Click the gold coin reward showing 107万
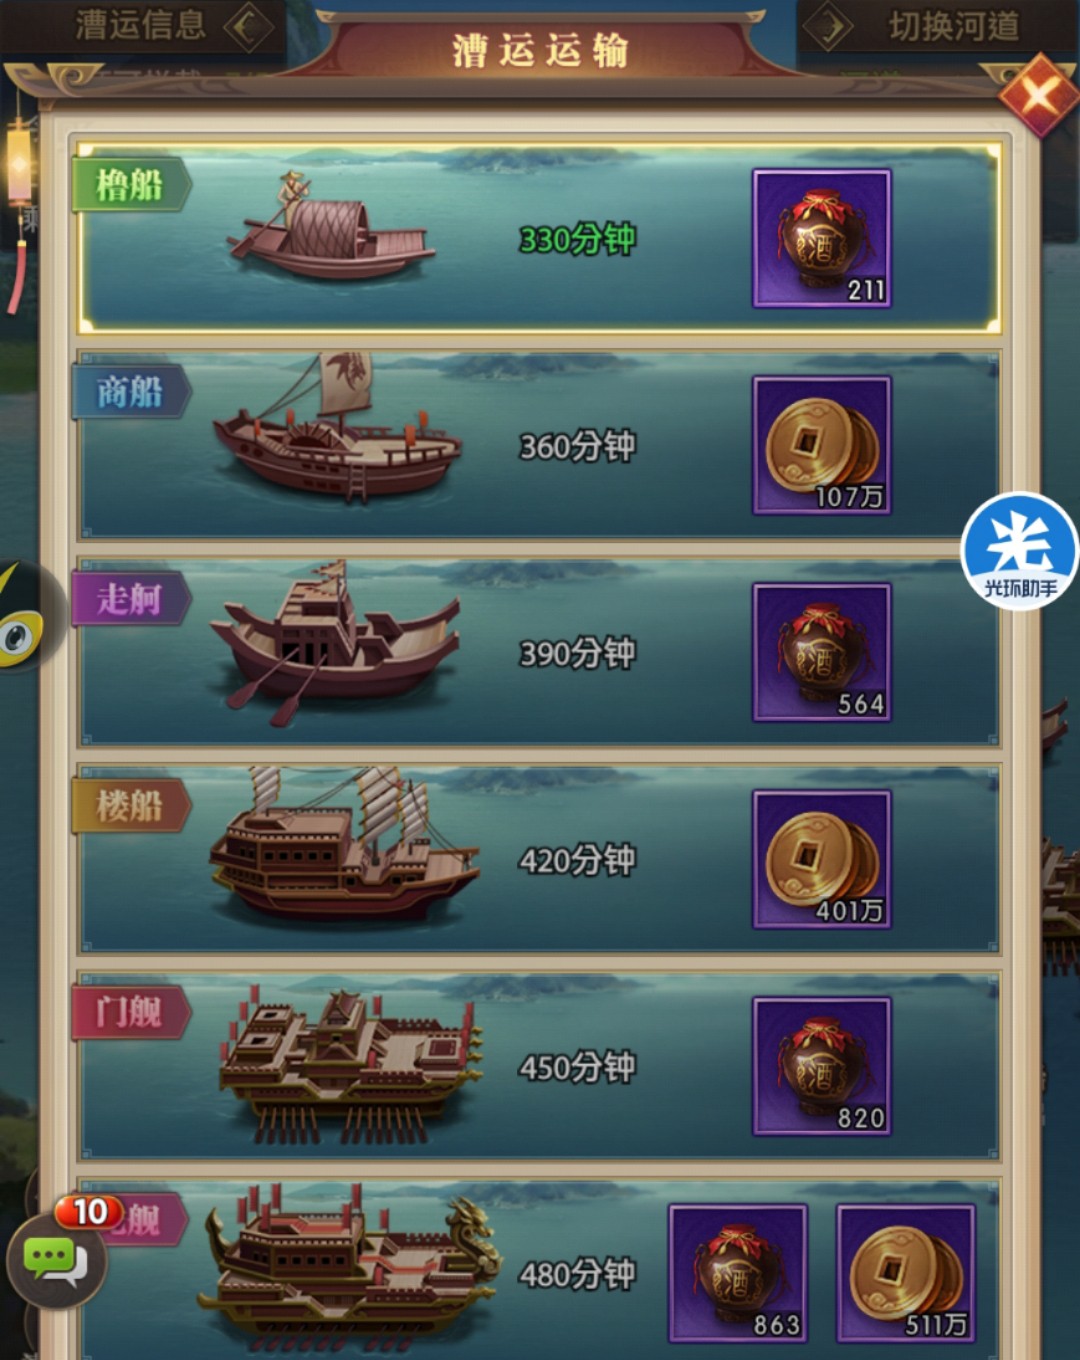This screenshot has height=1360, width=1080. [822, 445]
